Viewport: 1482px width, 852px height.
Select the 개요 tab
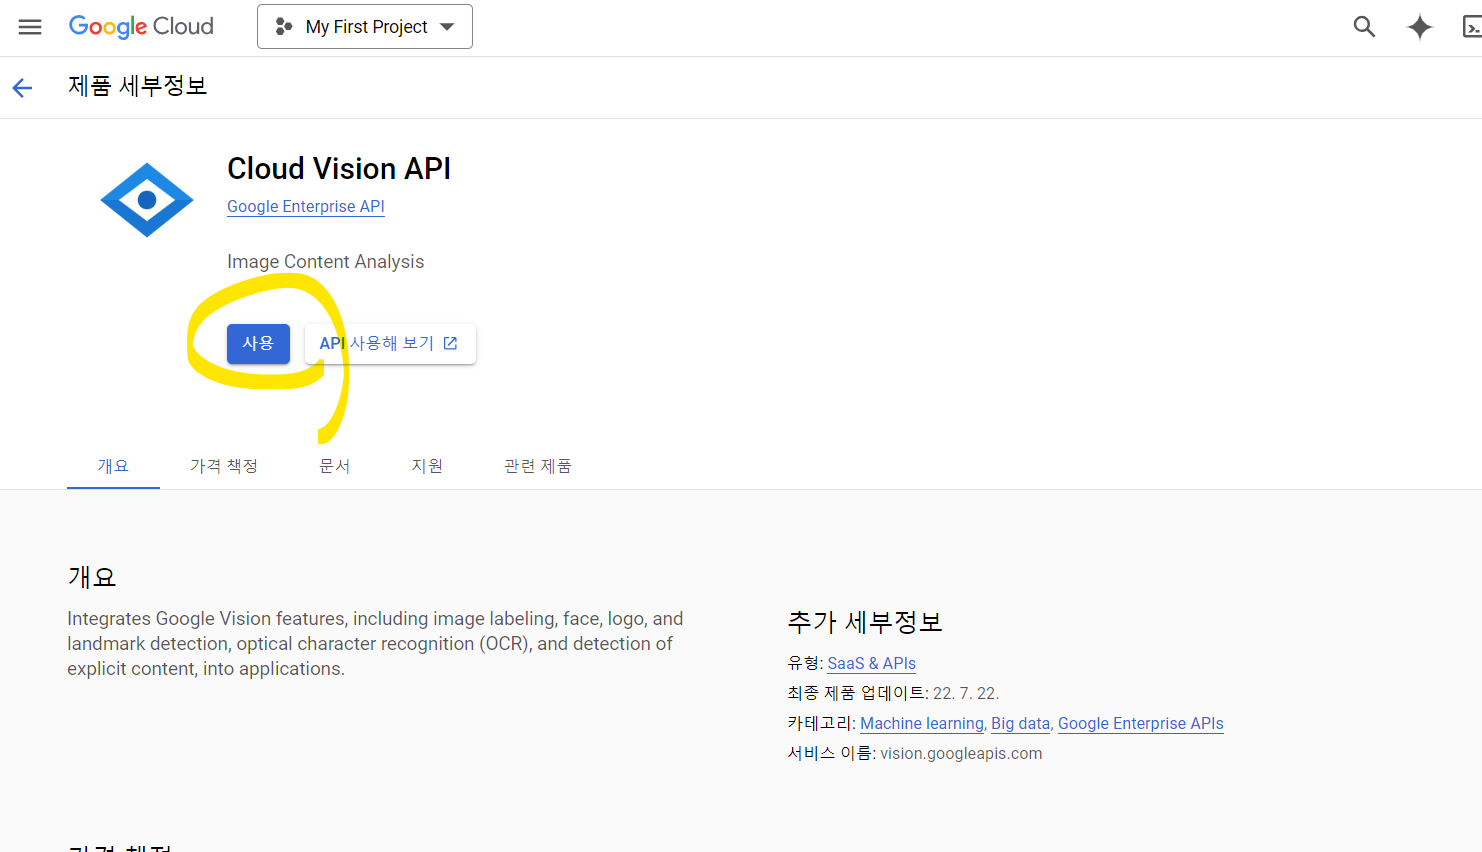tap(113, 466)
